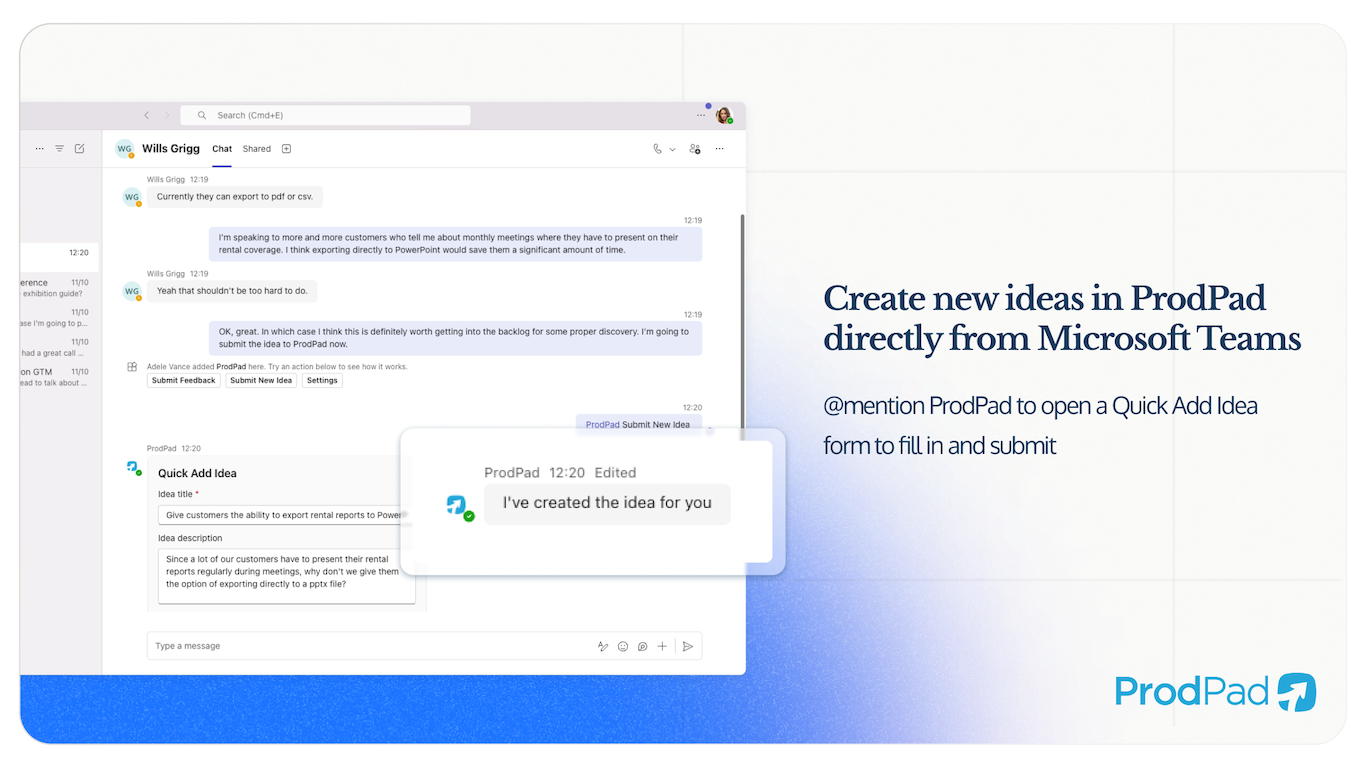The height and width of the screenshot is (768, 1366).
Task: Click the Submit New Idea button
Action: click(261, 380)
